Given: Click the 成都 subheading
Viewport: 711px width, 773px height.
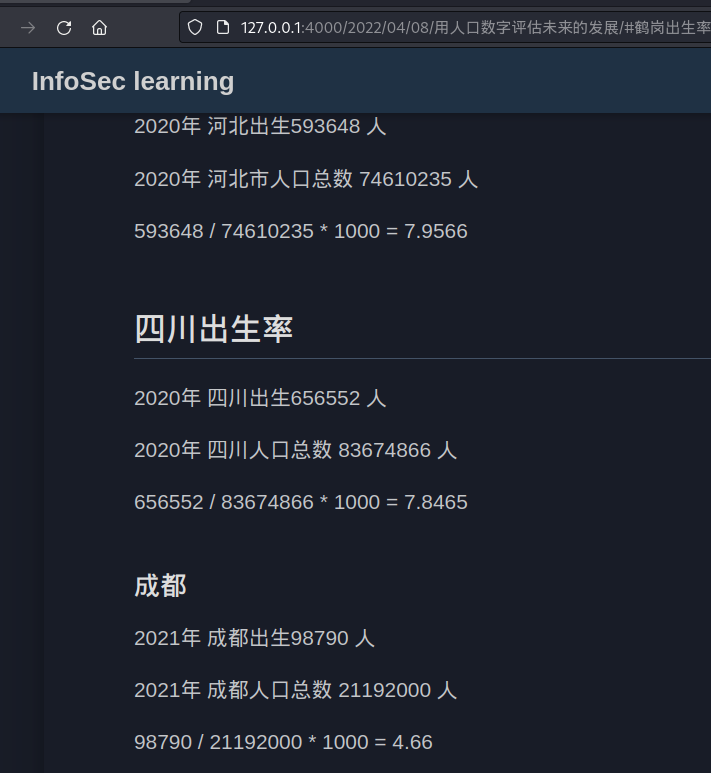Looking at the screenshot, I should tap(160, 586).
